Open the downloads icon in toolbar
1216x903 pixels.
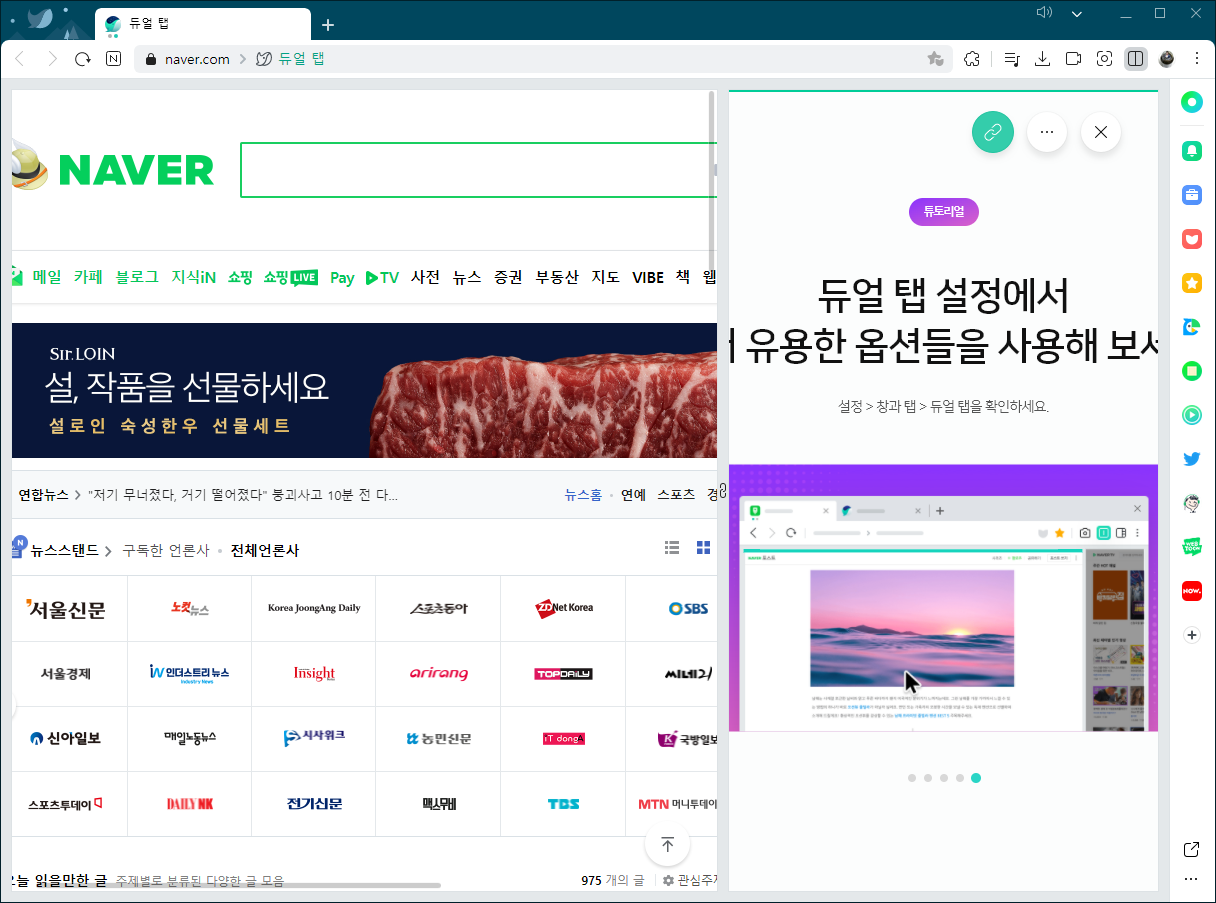pyautogui.click(x=1042, y=59)
